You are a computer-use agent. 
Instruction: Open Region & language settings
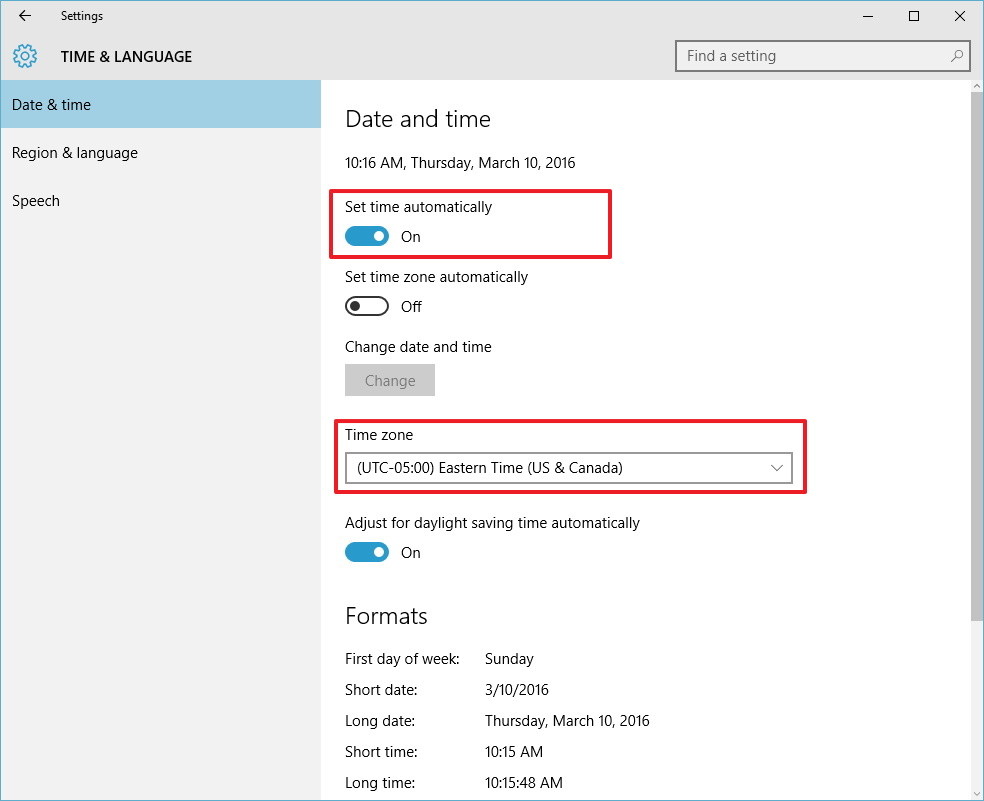point(74,152)
